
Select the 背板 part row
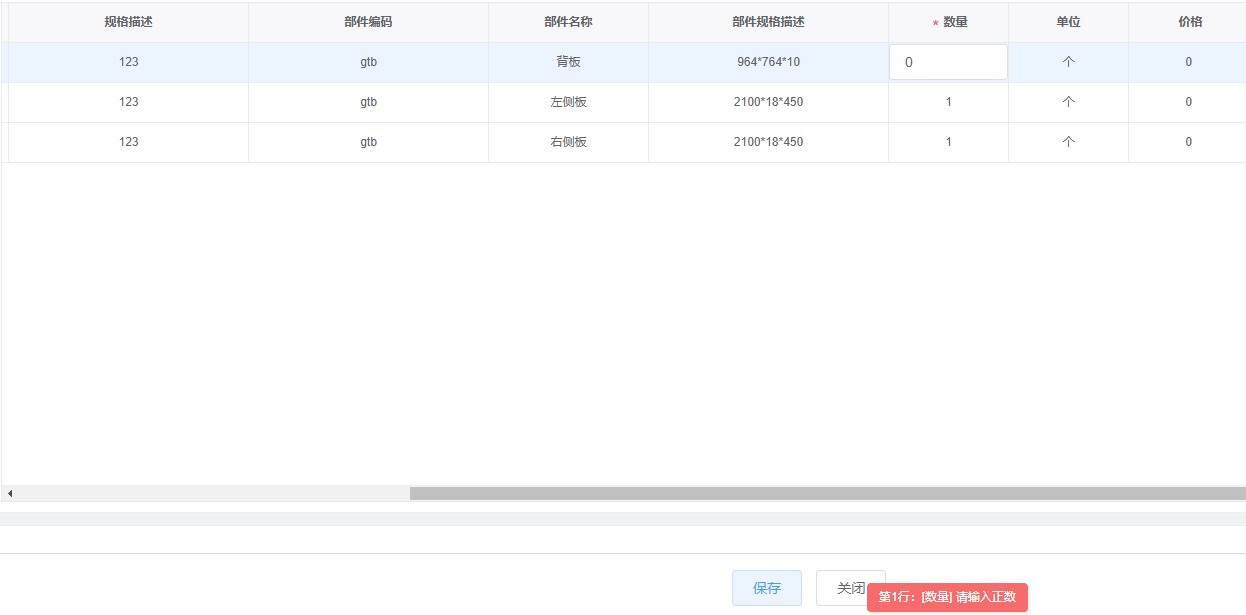[x=568, y=61]
